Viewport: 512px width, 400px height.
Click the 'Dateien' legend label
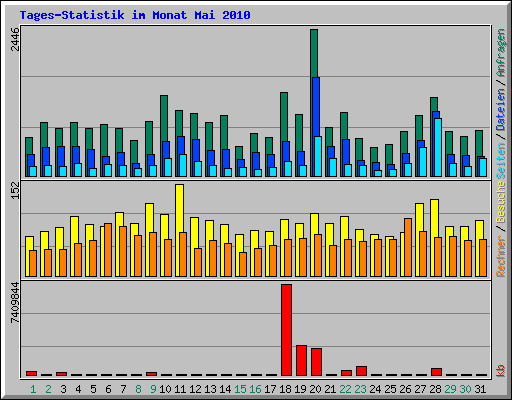point(500,110)
